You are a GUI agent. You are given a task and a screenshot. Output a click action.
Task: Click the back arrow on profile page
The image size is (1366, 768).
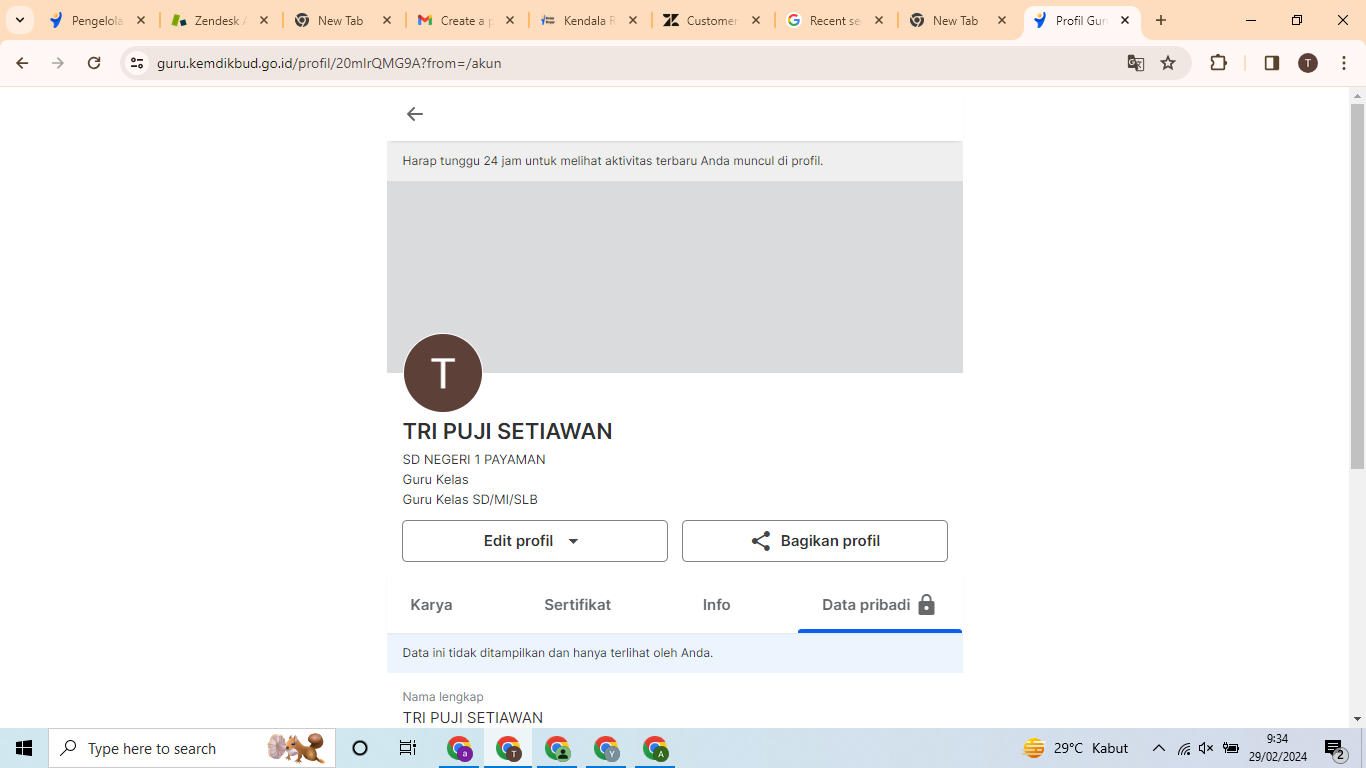click(415, 114)
